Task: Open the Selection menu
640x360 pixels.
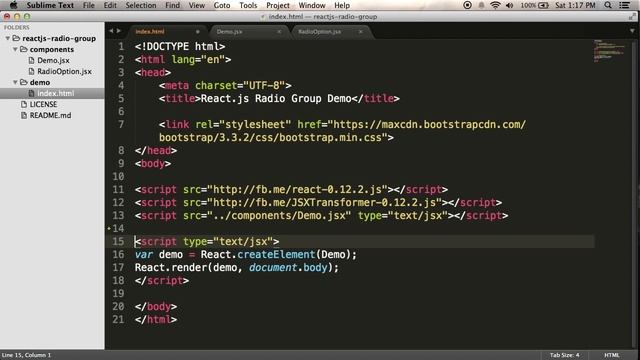Action: (x=141, y=5)
